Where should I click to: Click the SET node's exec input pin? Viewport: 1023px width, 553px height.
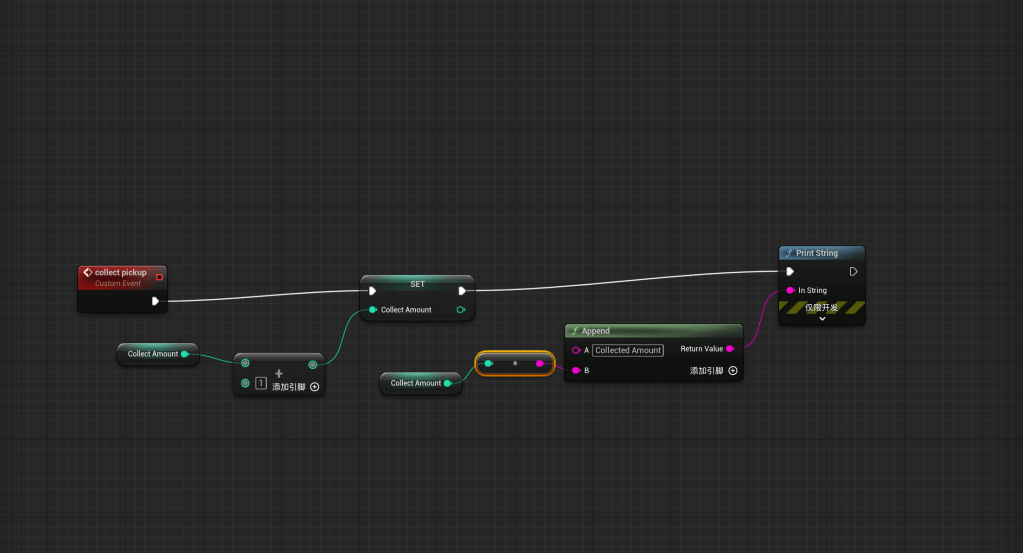(372, 291)
